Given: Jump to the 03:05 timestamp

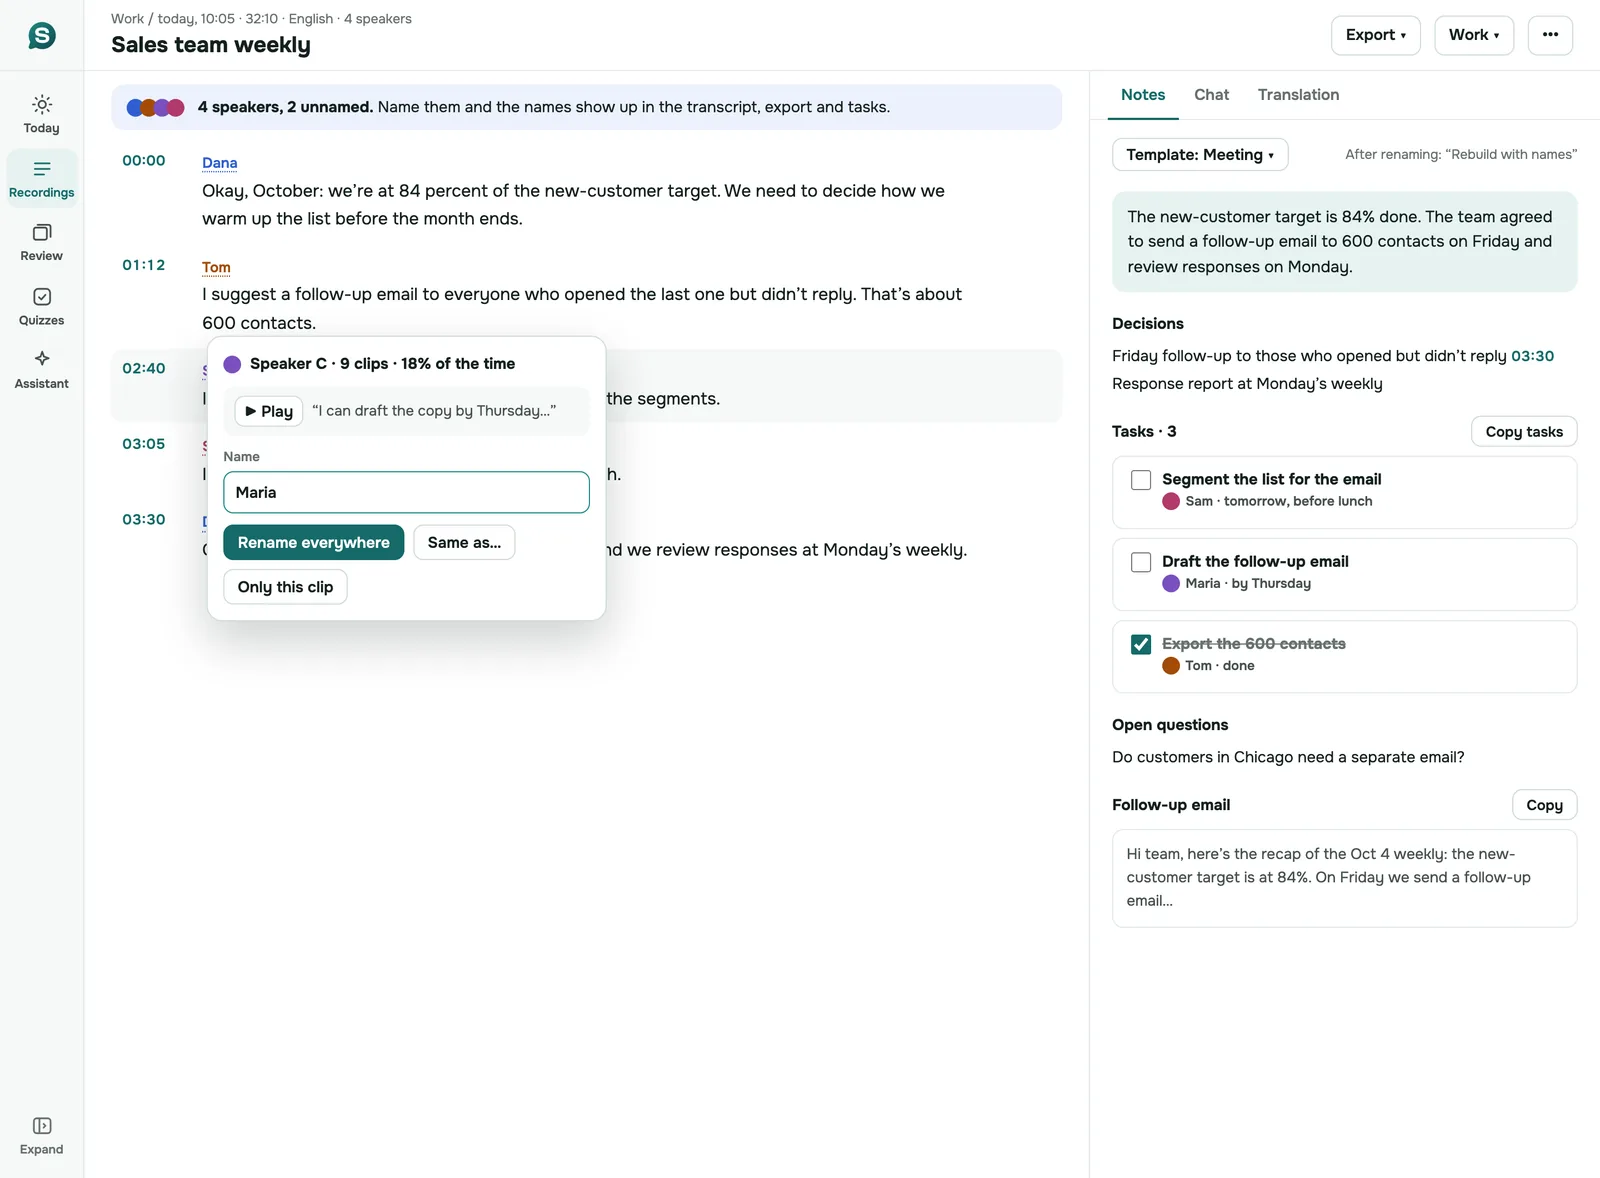Looking at the screenshot, I should 144,444.
